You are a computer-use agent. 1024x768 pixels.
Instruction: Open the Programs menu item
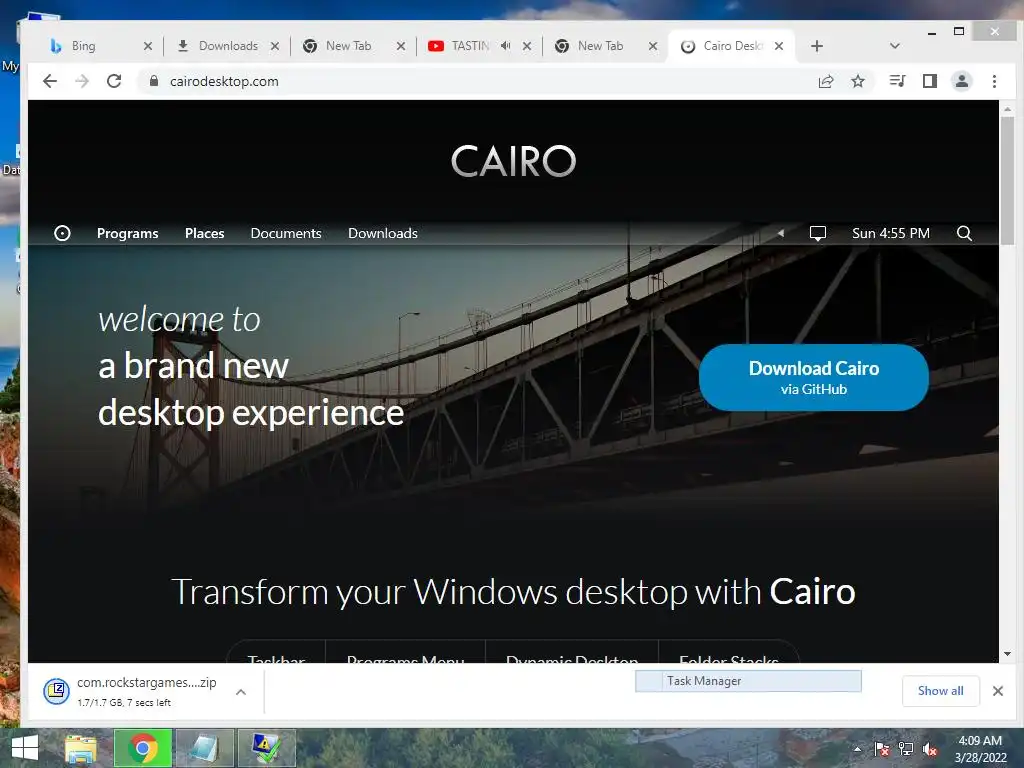click(x=127, y=233)
